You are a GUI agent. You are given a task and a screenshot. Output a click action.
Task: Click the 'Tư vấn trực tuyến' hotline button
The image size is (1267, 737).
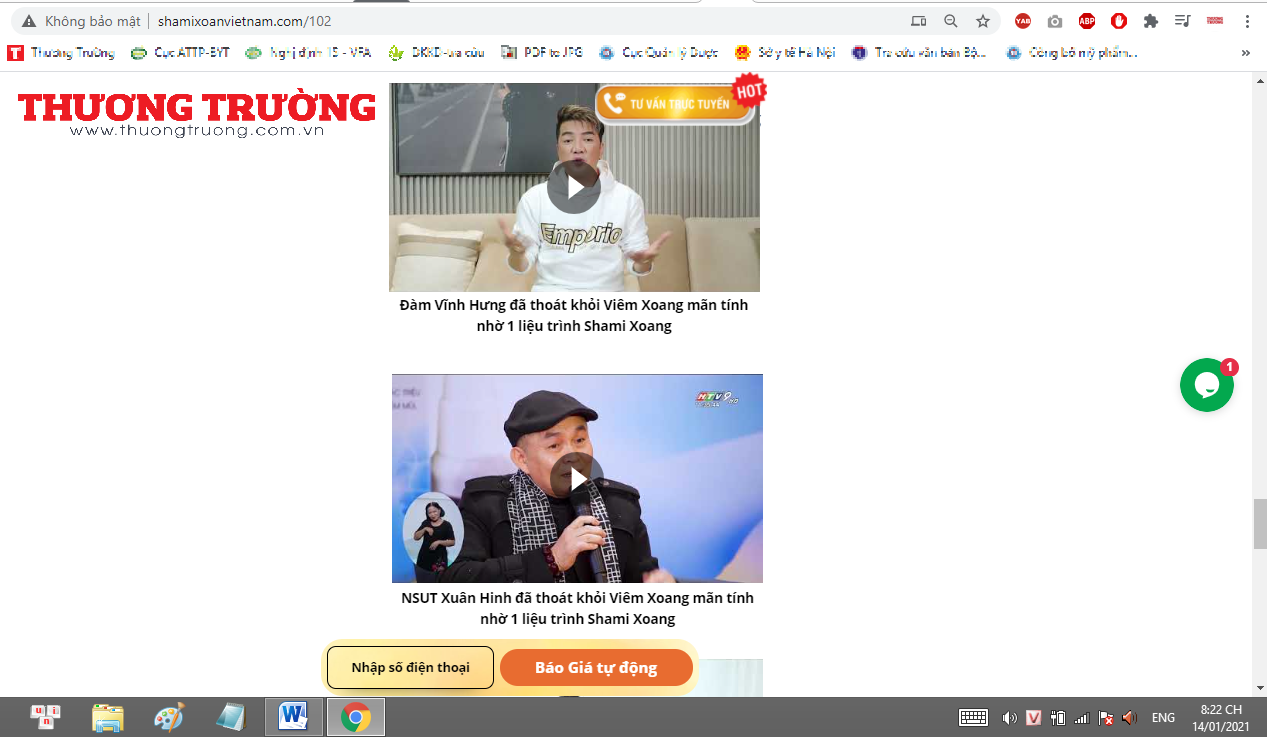pyautogui.click(x=673, y=104)
